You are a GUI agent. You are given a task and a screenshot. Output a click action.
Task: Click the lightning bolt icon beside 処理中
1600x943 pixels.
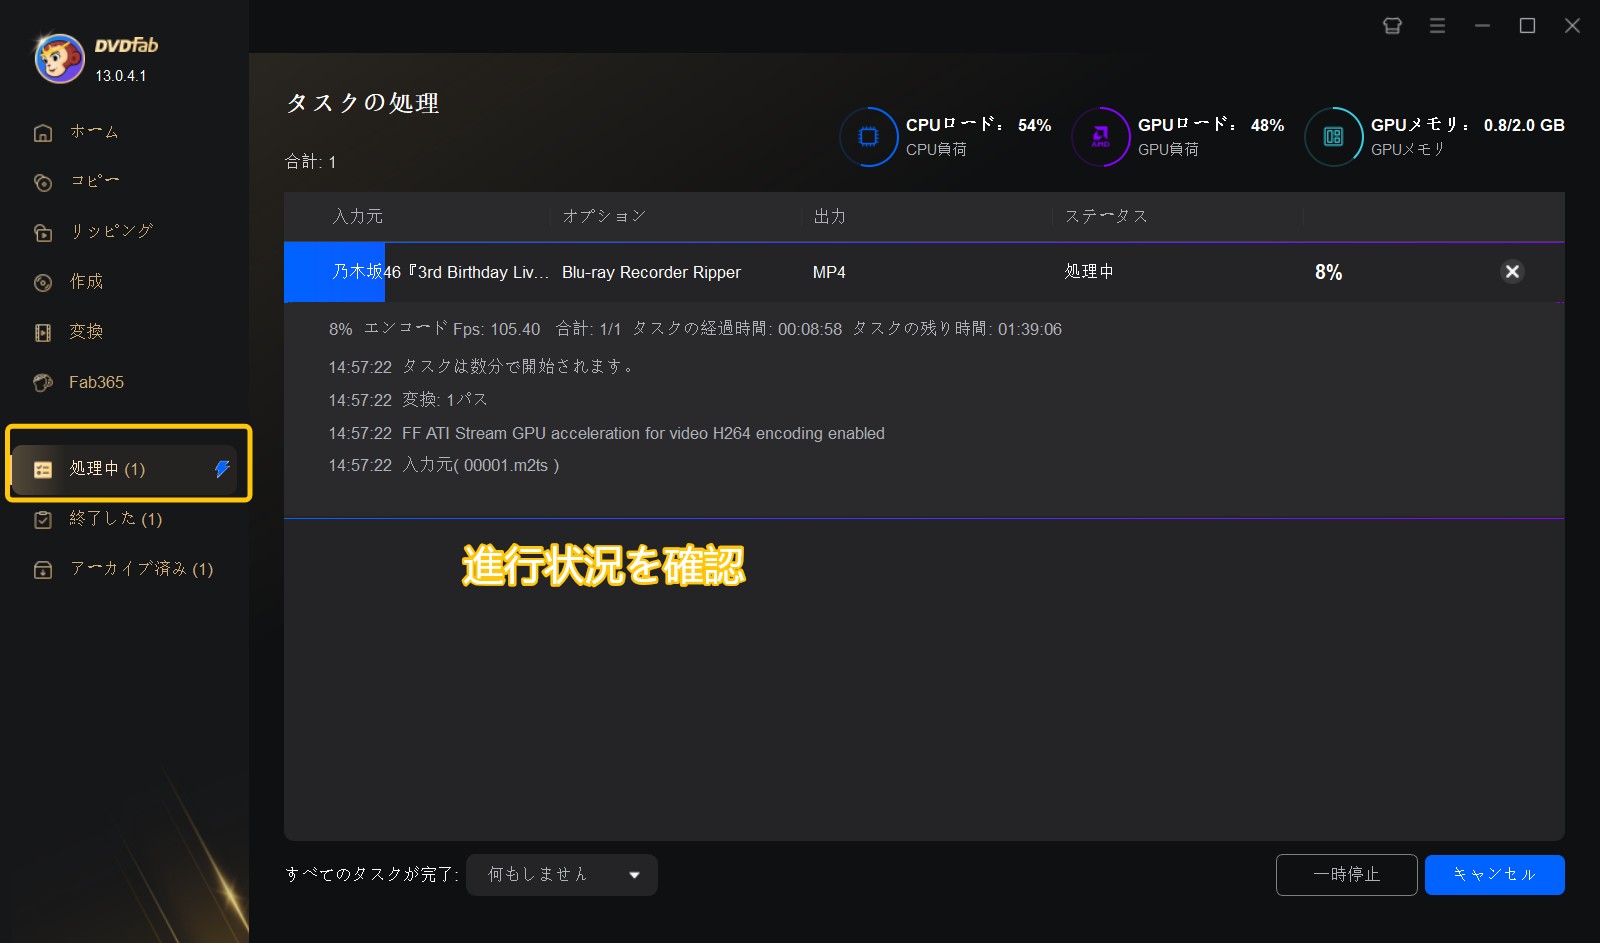tap(222, 469)
